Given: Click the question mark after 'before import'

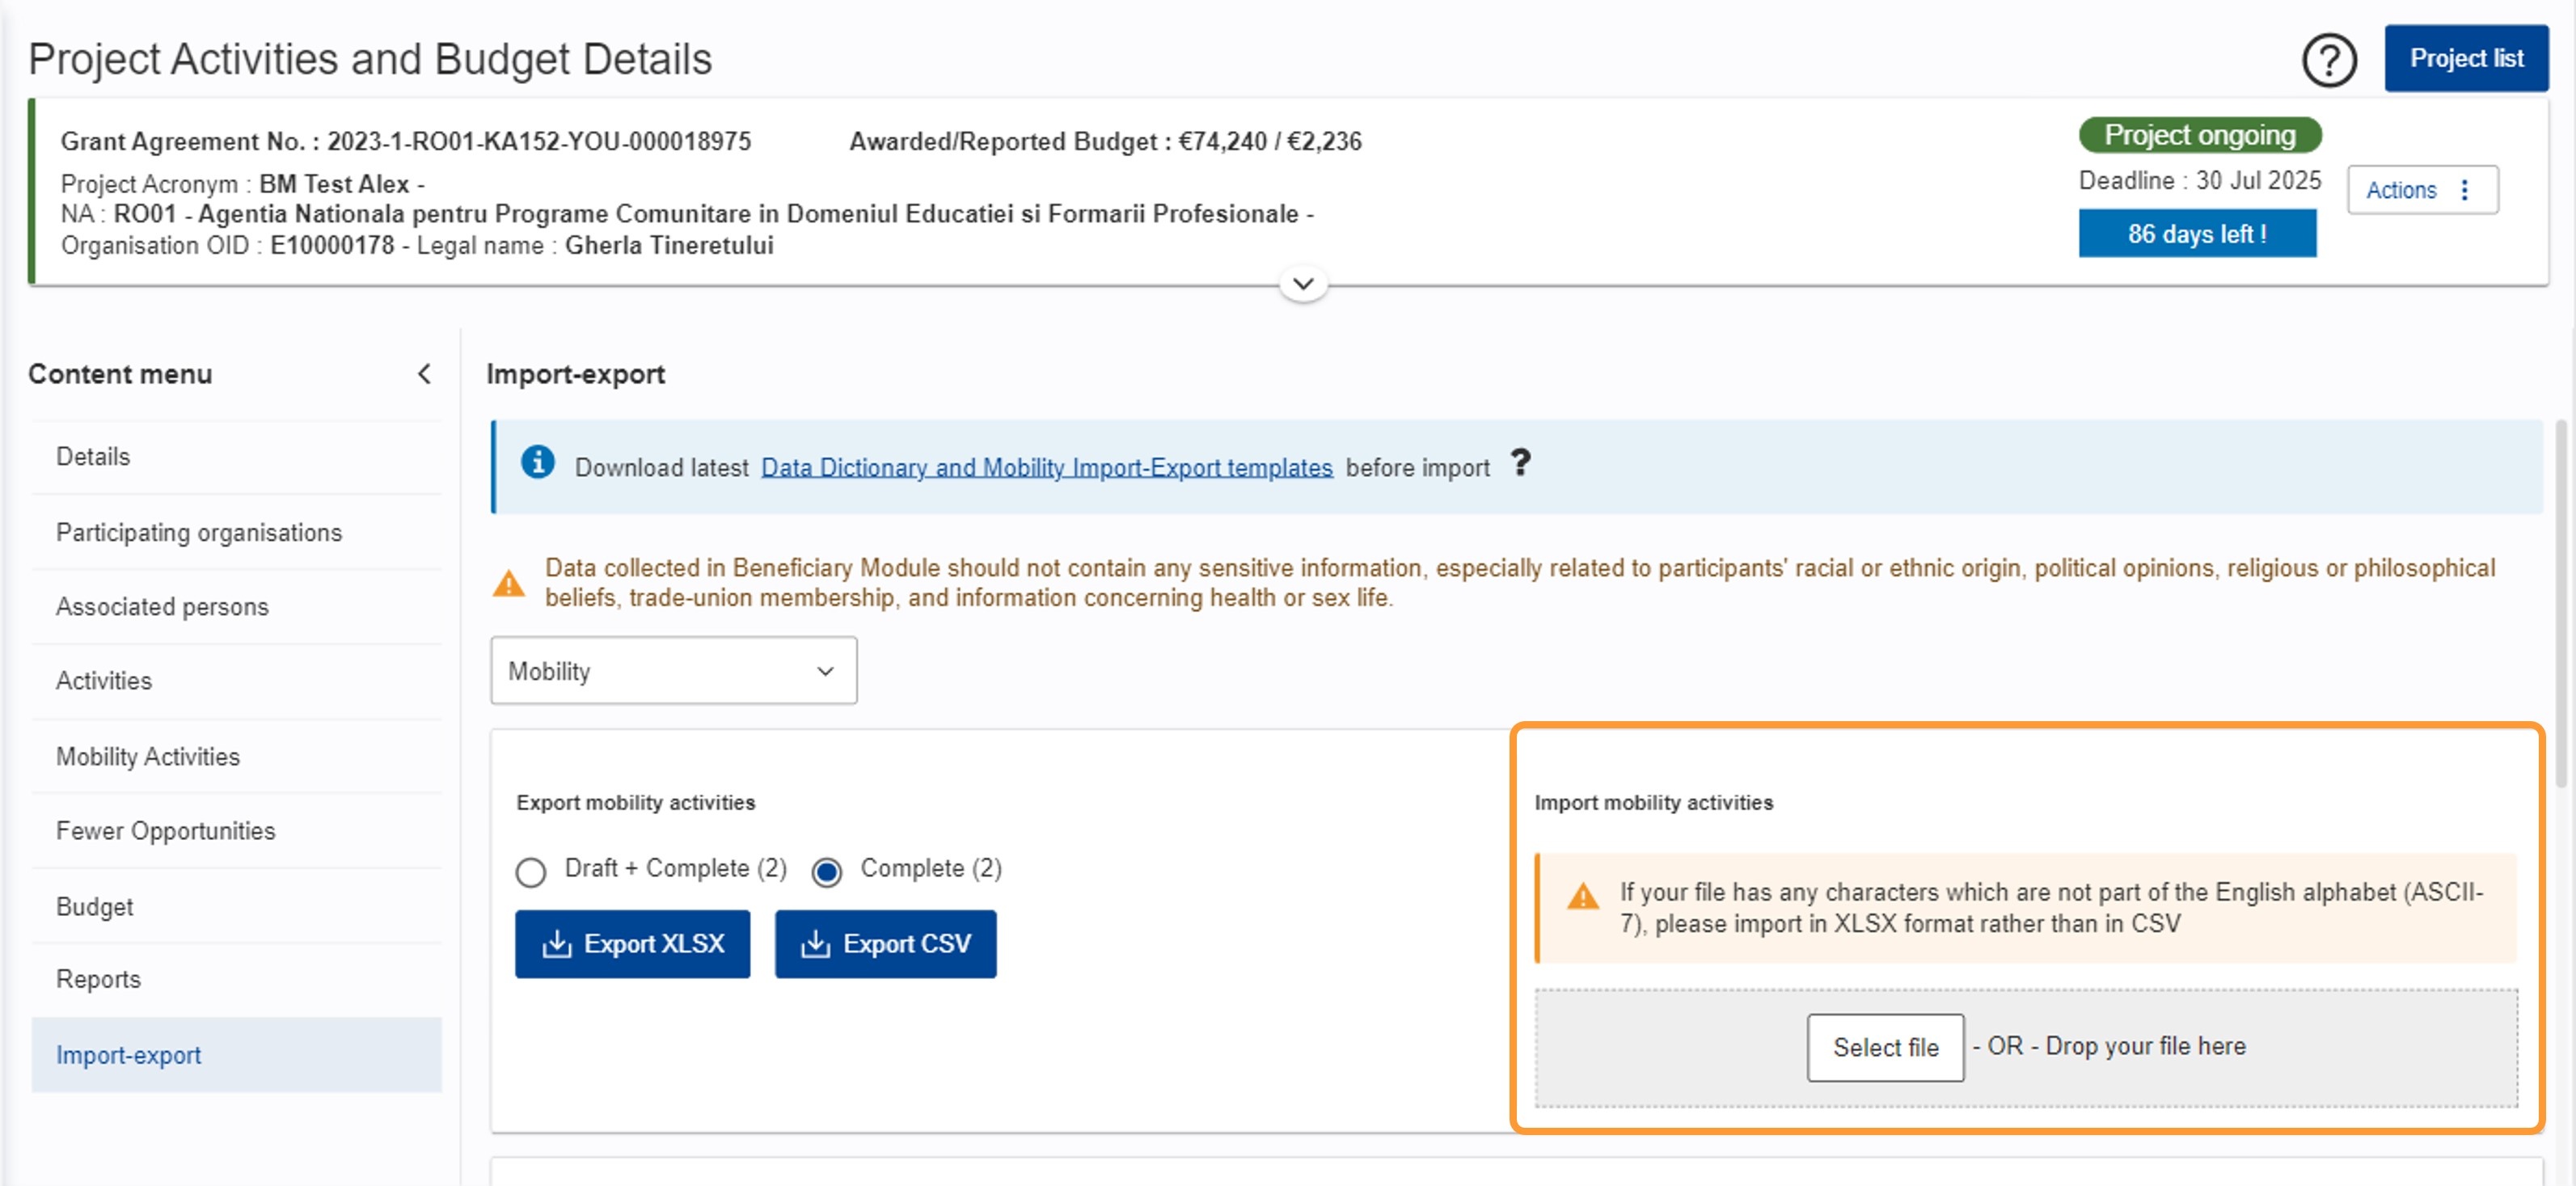Looking at the screenshot, I should pos(1520,463).
